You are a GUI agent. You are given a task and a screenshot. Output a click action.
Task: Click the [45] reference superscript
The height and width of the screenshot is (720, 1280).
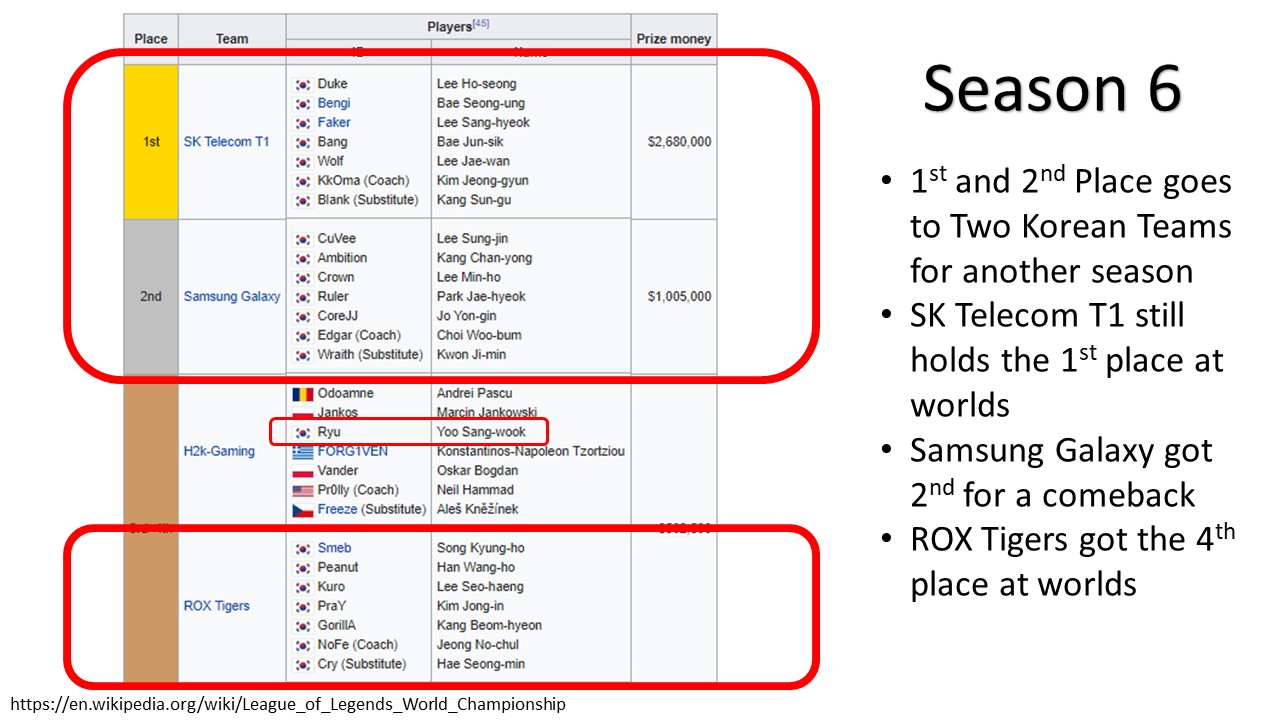pyautogui.click(x=480, y=24)
